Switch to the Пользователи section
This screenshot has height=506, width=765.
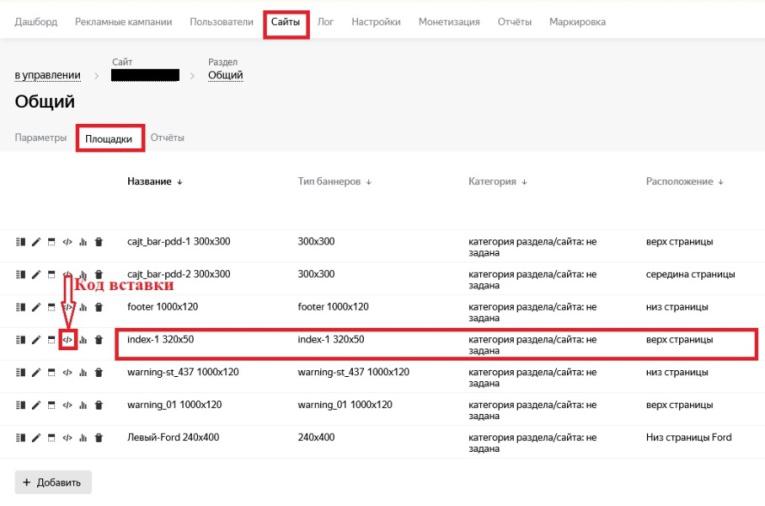pos(221,22)
